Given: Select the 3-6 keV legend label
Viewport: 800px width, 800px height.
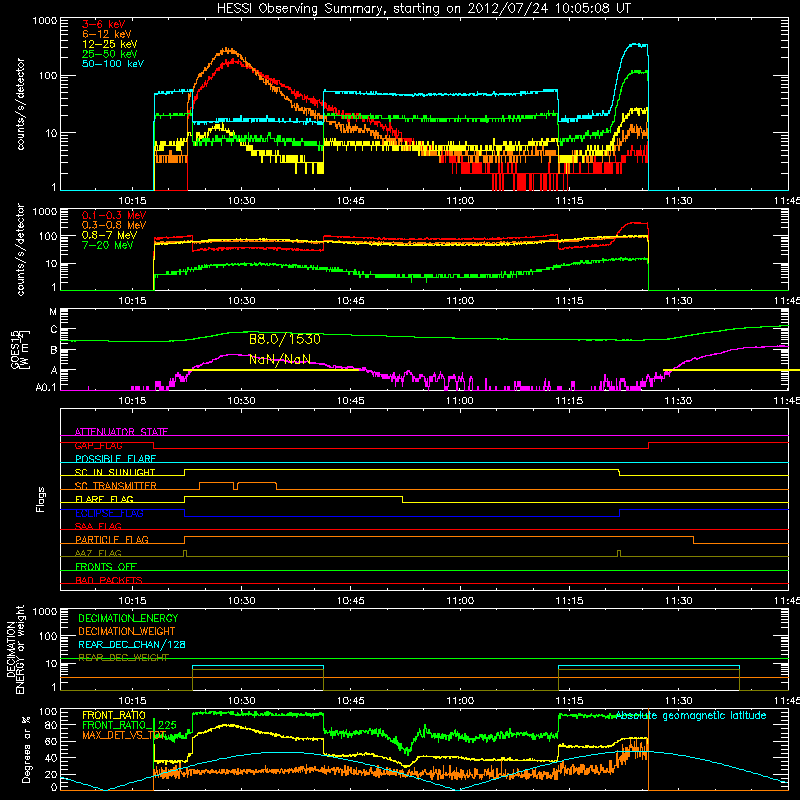Looking at the screenshot, I should click(104, 24).
